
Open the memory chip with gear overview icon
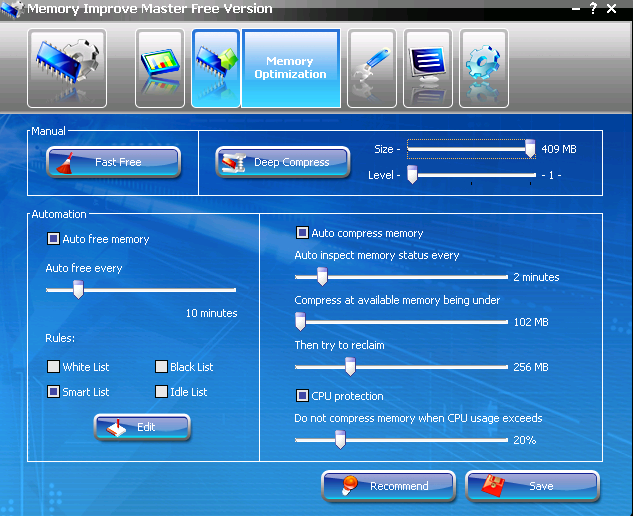pos(67,68)
